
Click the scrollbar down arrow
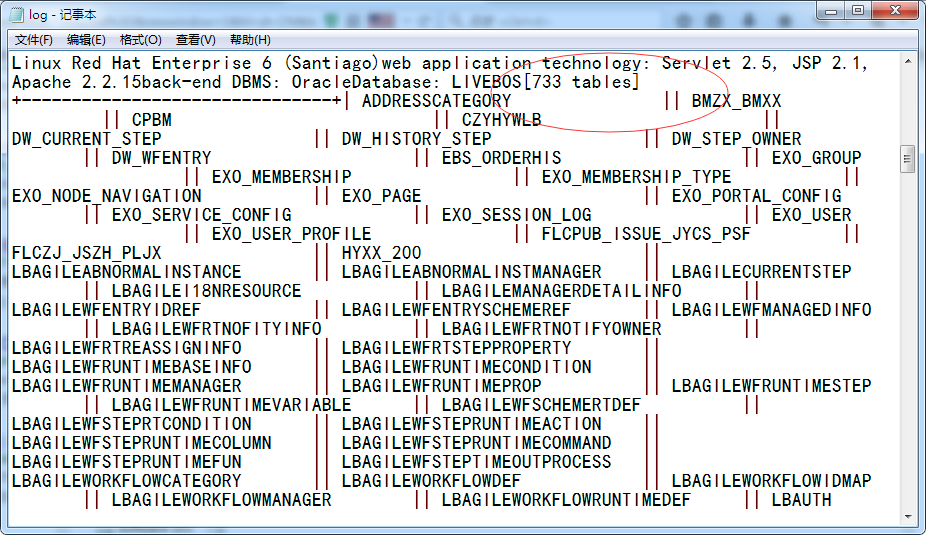[908, 517]
